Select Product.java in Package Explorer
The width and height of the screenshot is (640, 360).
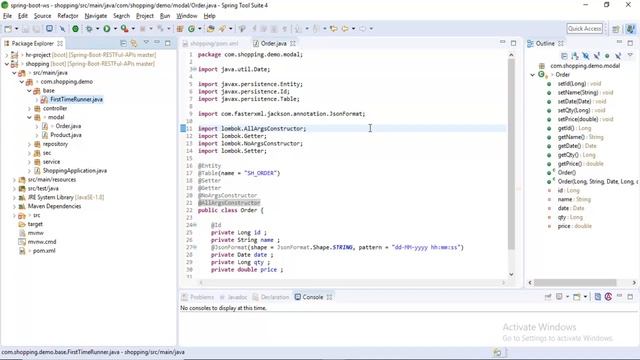tap(66, 135)
